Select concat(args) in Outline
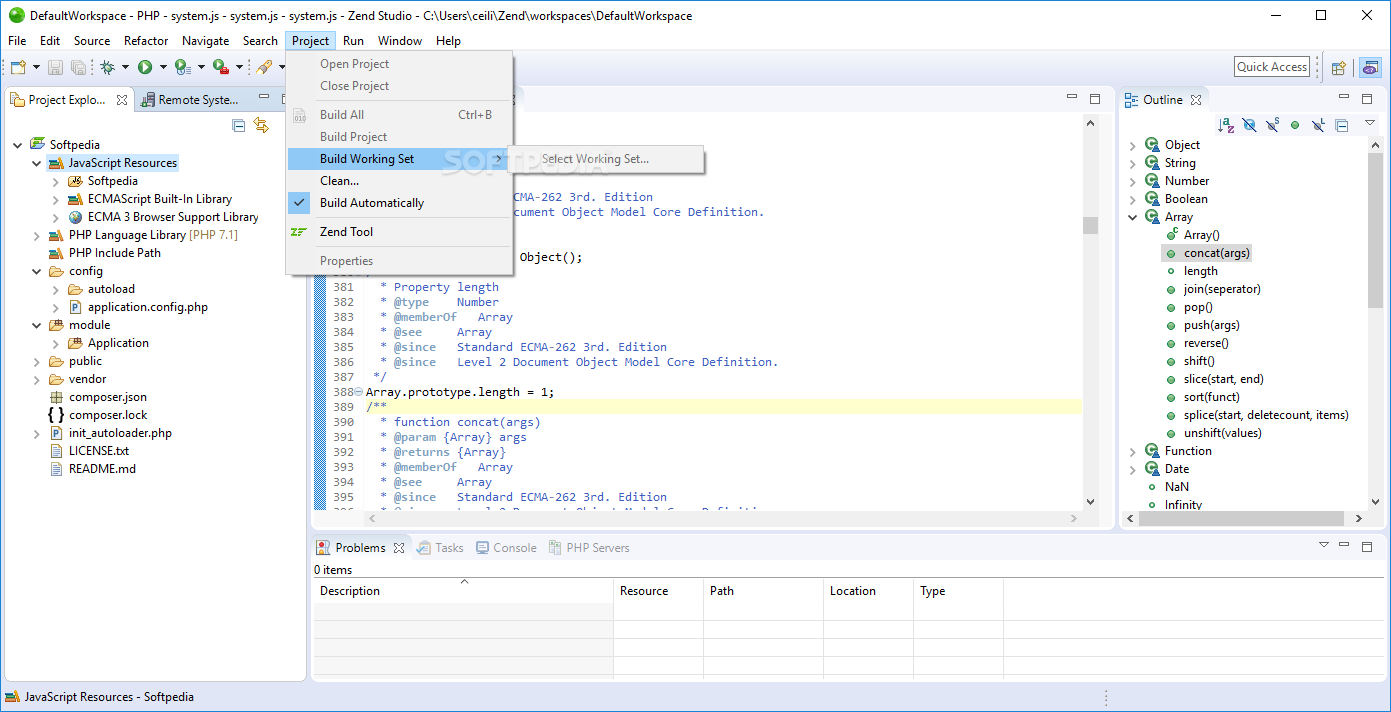Image resolution: width=1391 pixels, height=712 pixels. point(1216,253)
